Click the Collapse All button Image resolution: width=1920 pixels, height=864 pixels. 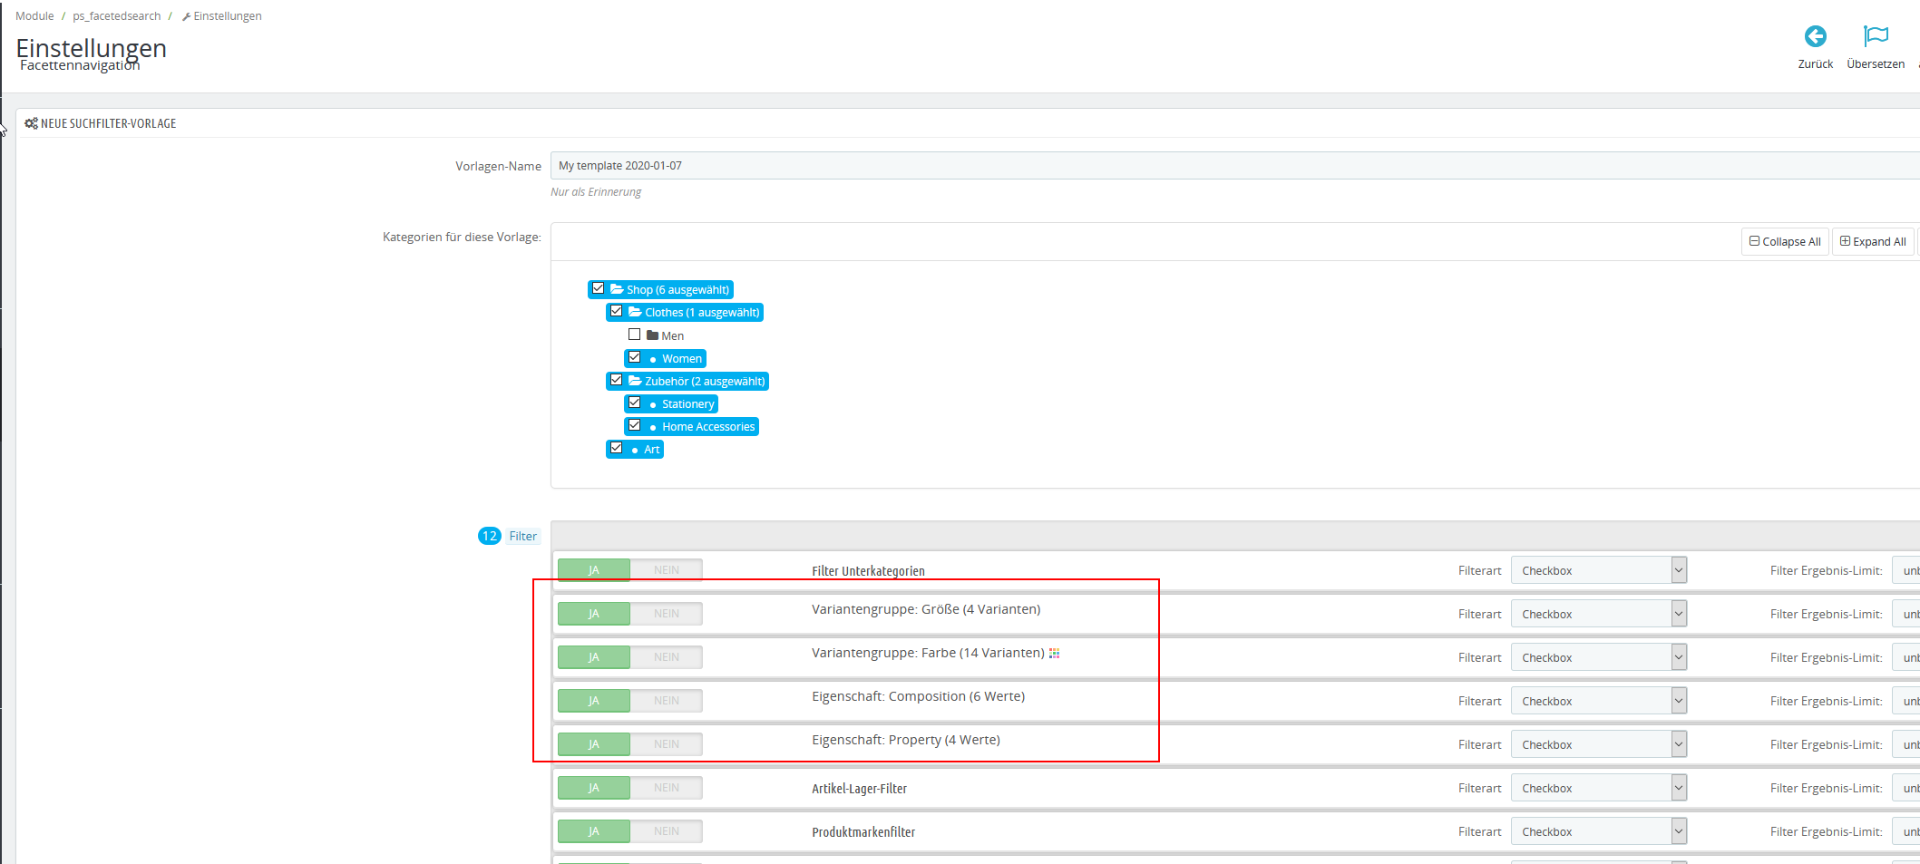[x=1785, y=242]
